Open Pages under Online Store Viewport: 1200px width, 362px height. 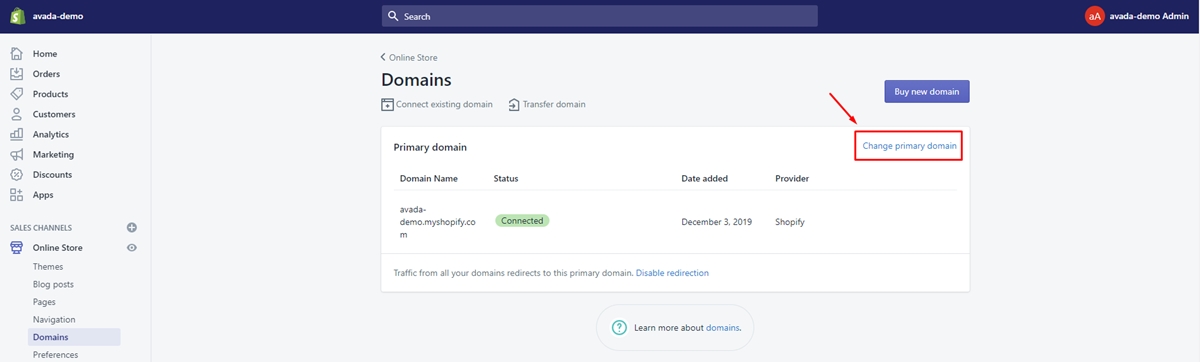coord(44,302)
